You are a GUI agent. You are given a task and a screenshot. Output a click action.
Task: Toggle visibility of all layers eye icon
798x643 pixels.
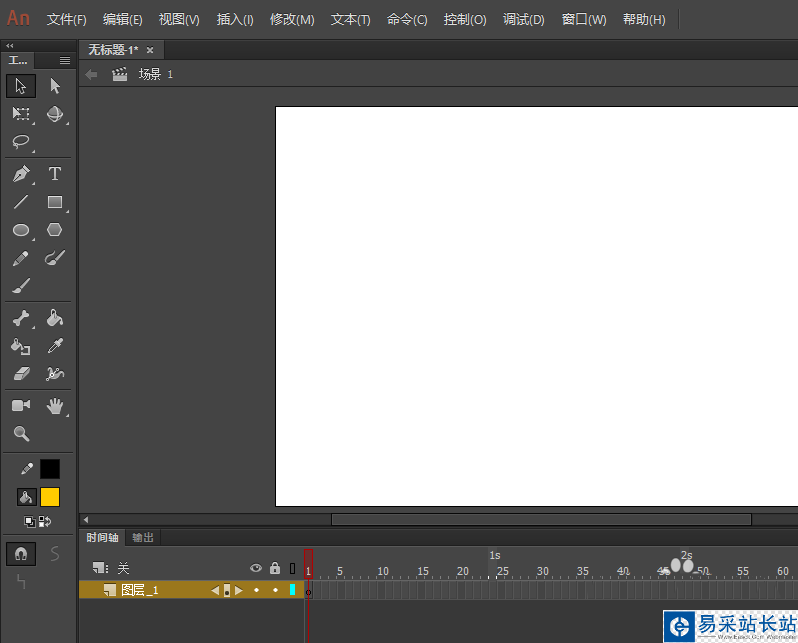[256, 568]
